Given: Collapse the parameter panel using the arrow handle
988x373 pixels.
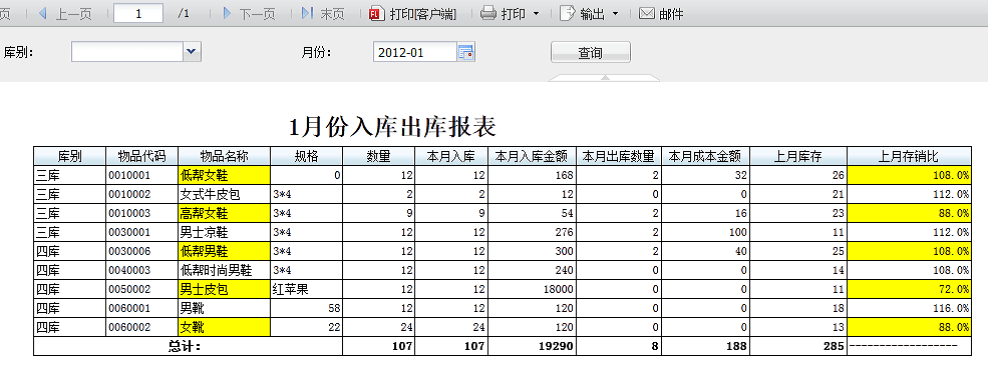Looking at the screenshot, I should (x=604, y=77).
